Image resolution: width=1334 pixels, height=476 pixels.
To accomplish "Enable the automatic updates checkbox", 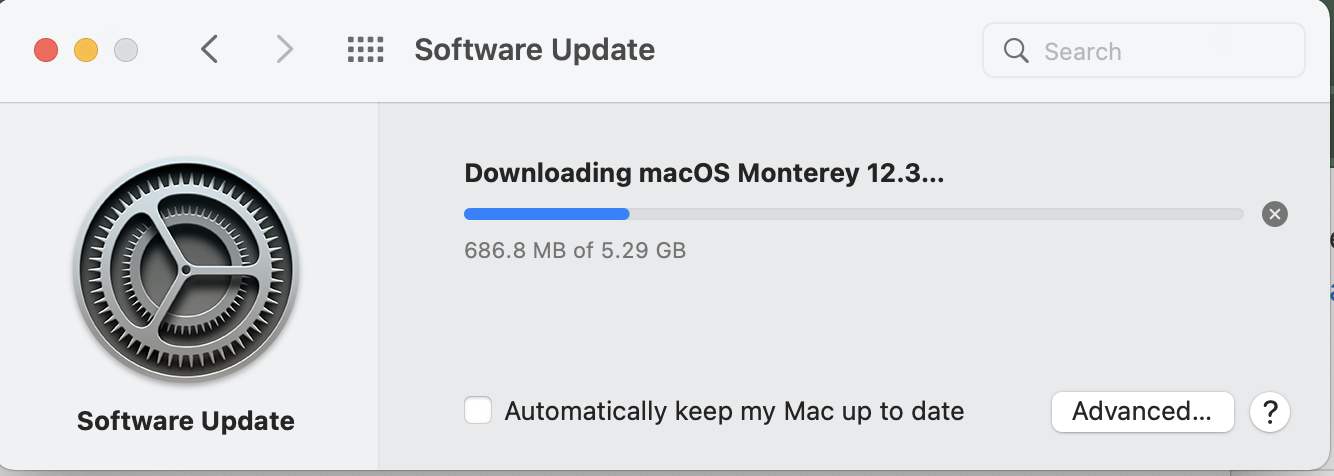I will [x=478, y=411].
